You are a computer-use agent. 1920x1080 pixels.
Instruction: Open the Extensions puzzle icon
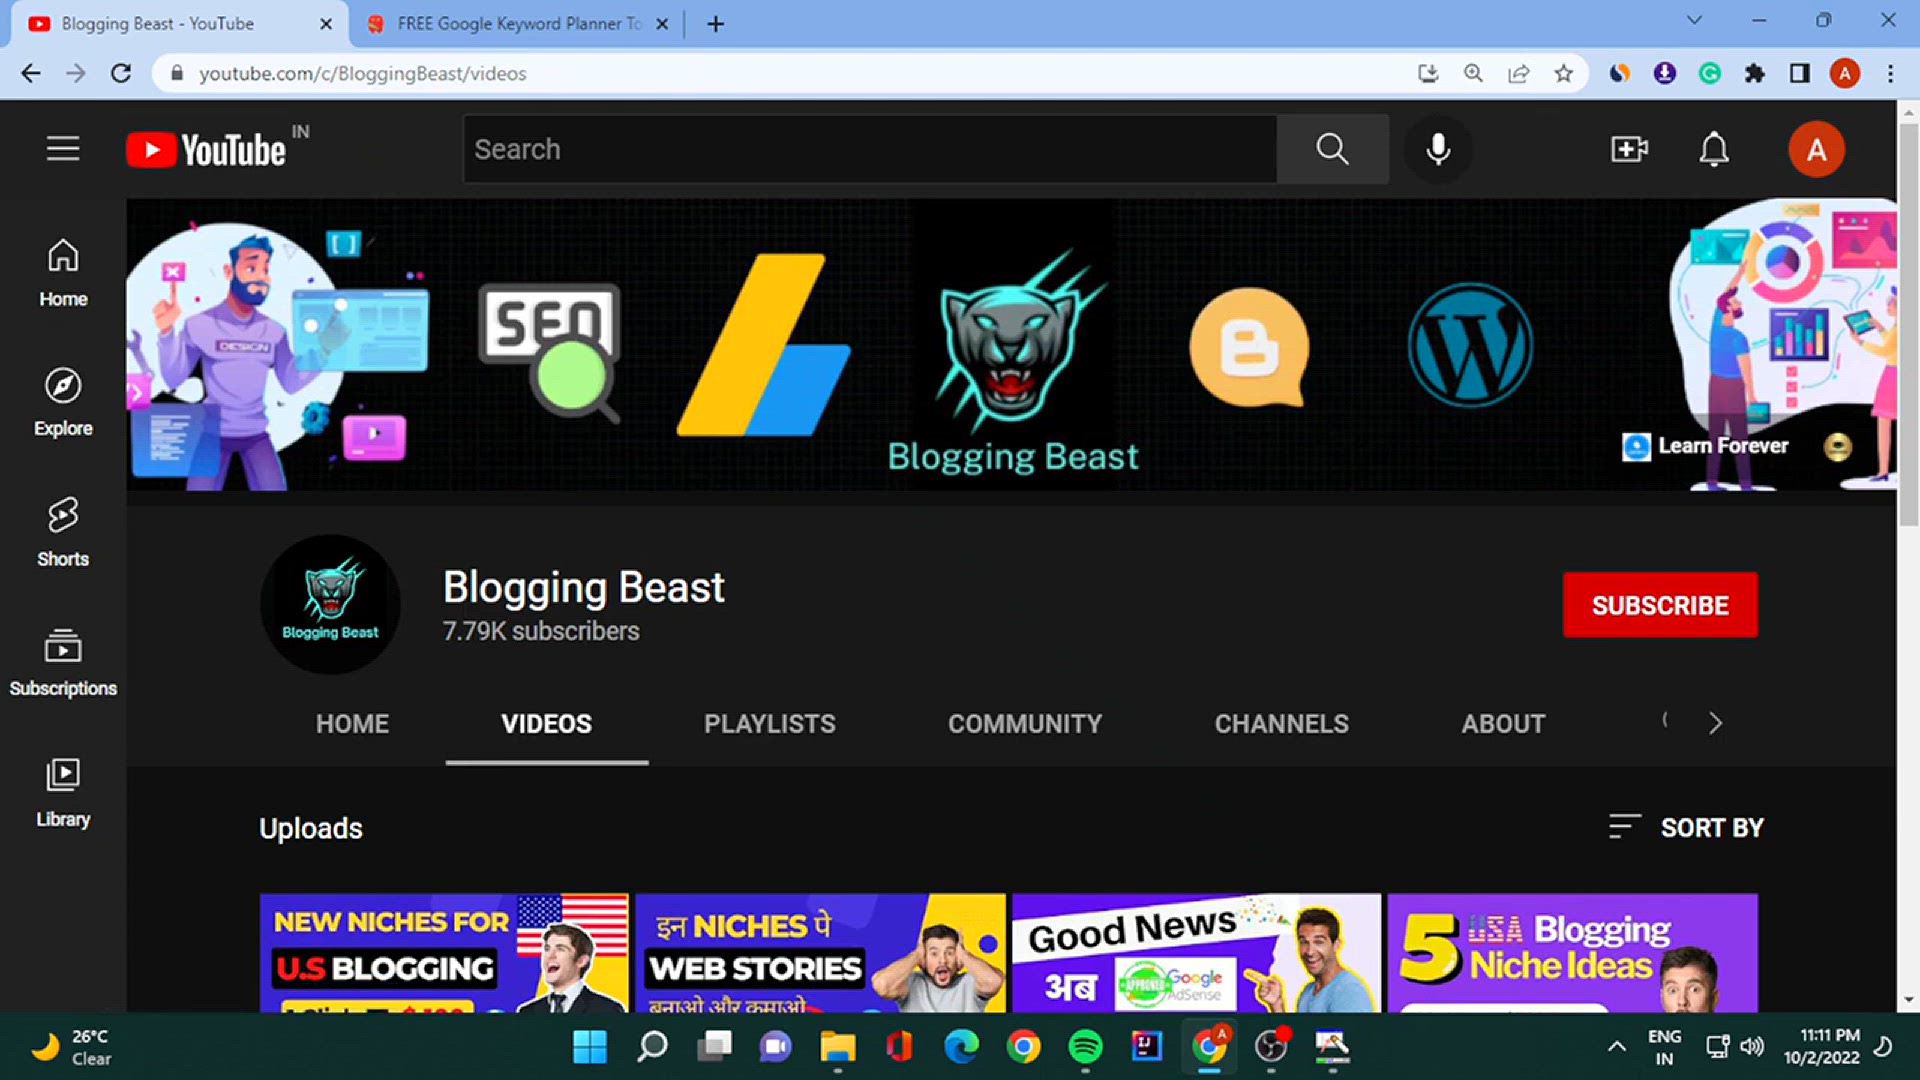point(1754,73)
